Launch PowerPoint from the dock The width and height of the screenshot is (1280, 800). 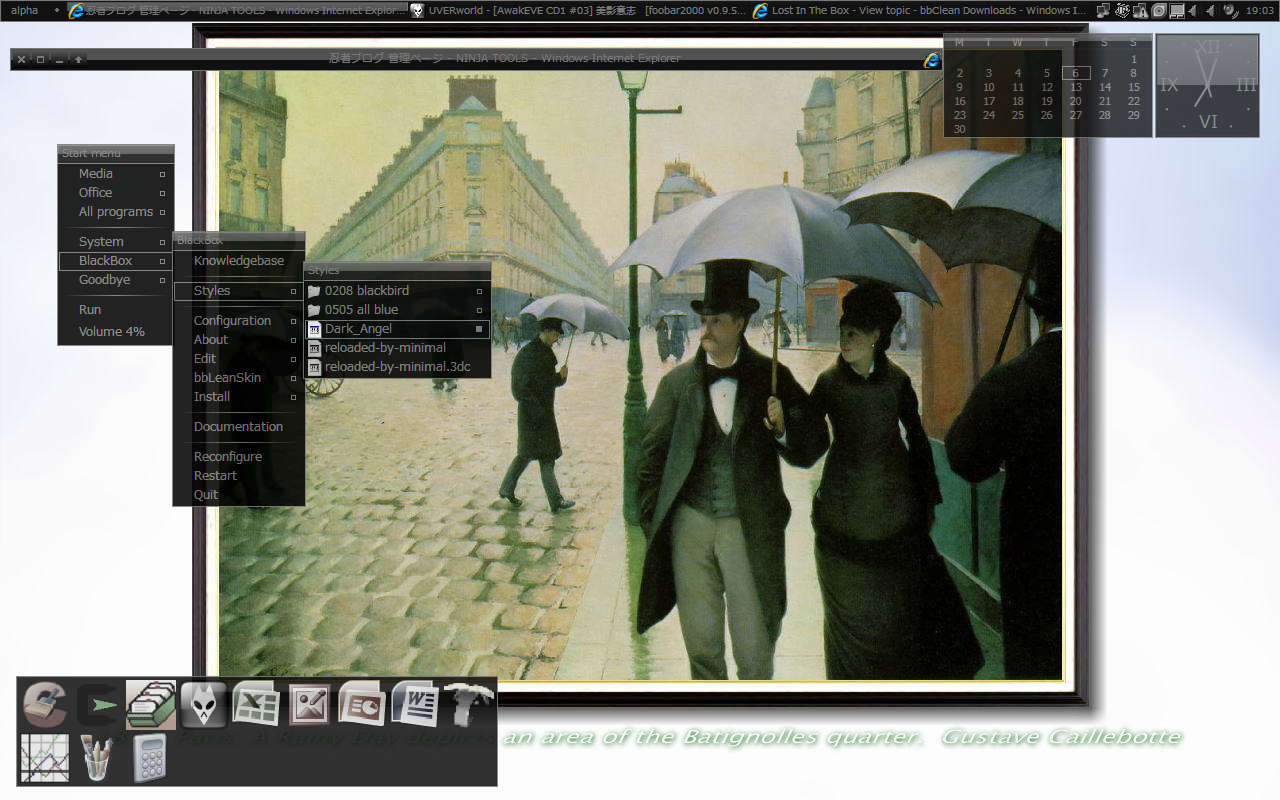point(362,704)
